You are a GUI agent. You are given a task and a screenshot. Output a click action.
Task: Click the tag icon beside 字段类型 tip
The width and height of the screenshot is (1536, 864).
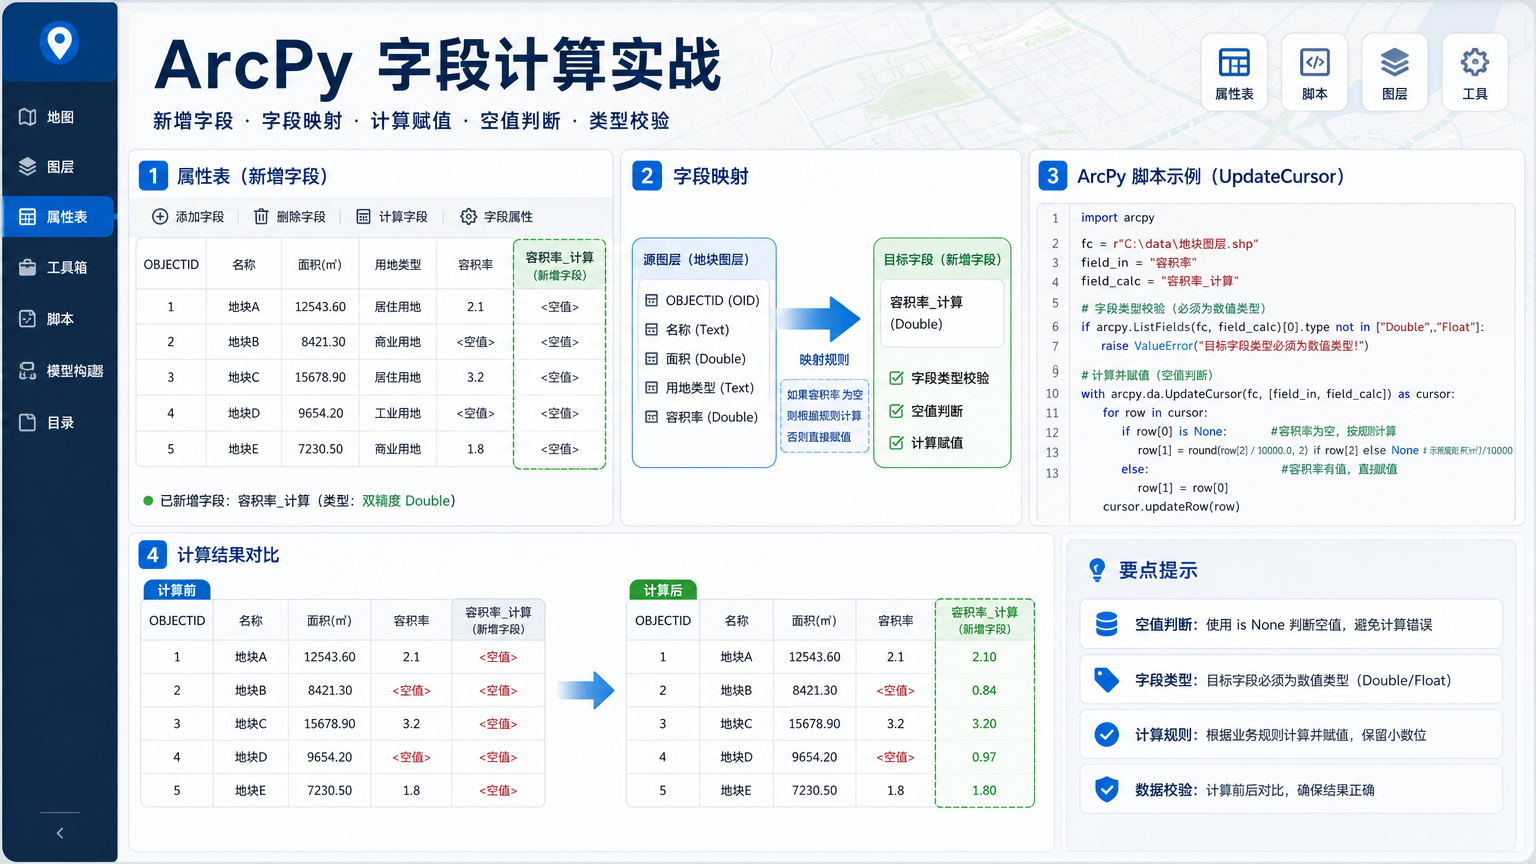click(x=1106, y=680)
